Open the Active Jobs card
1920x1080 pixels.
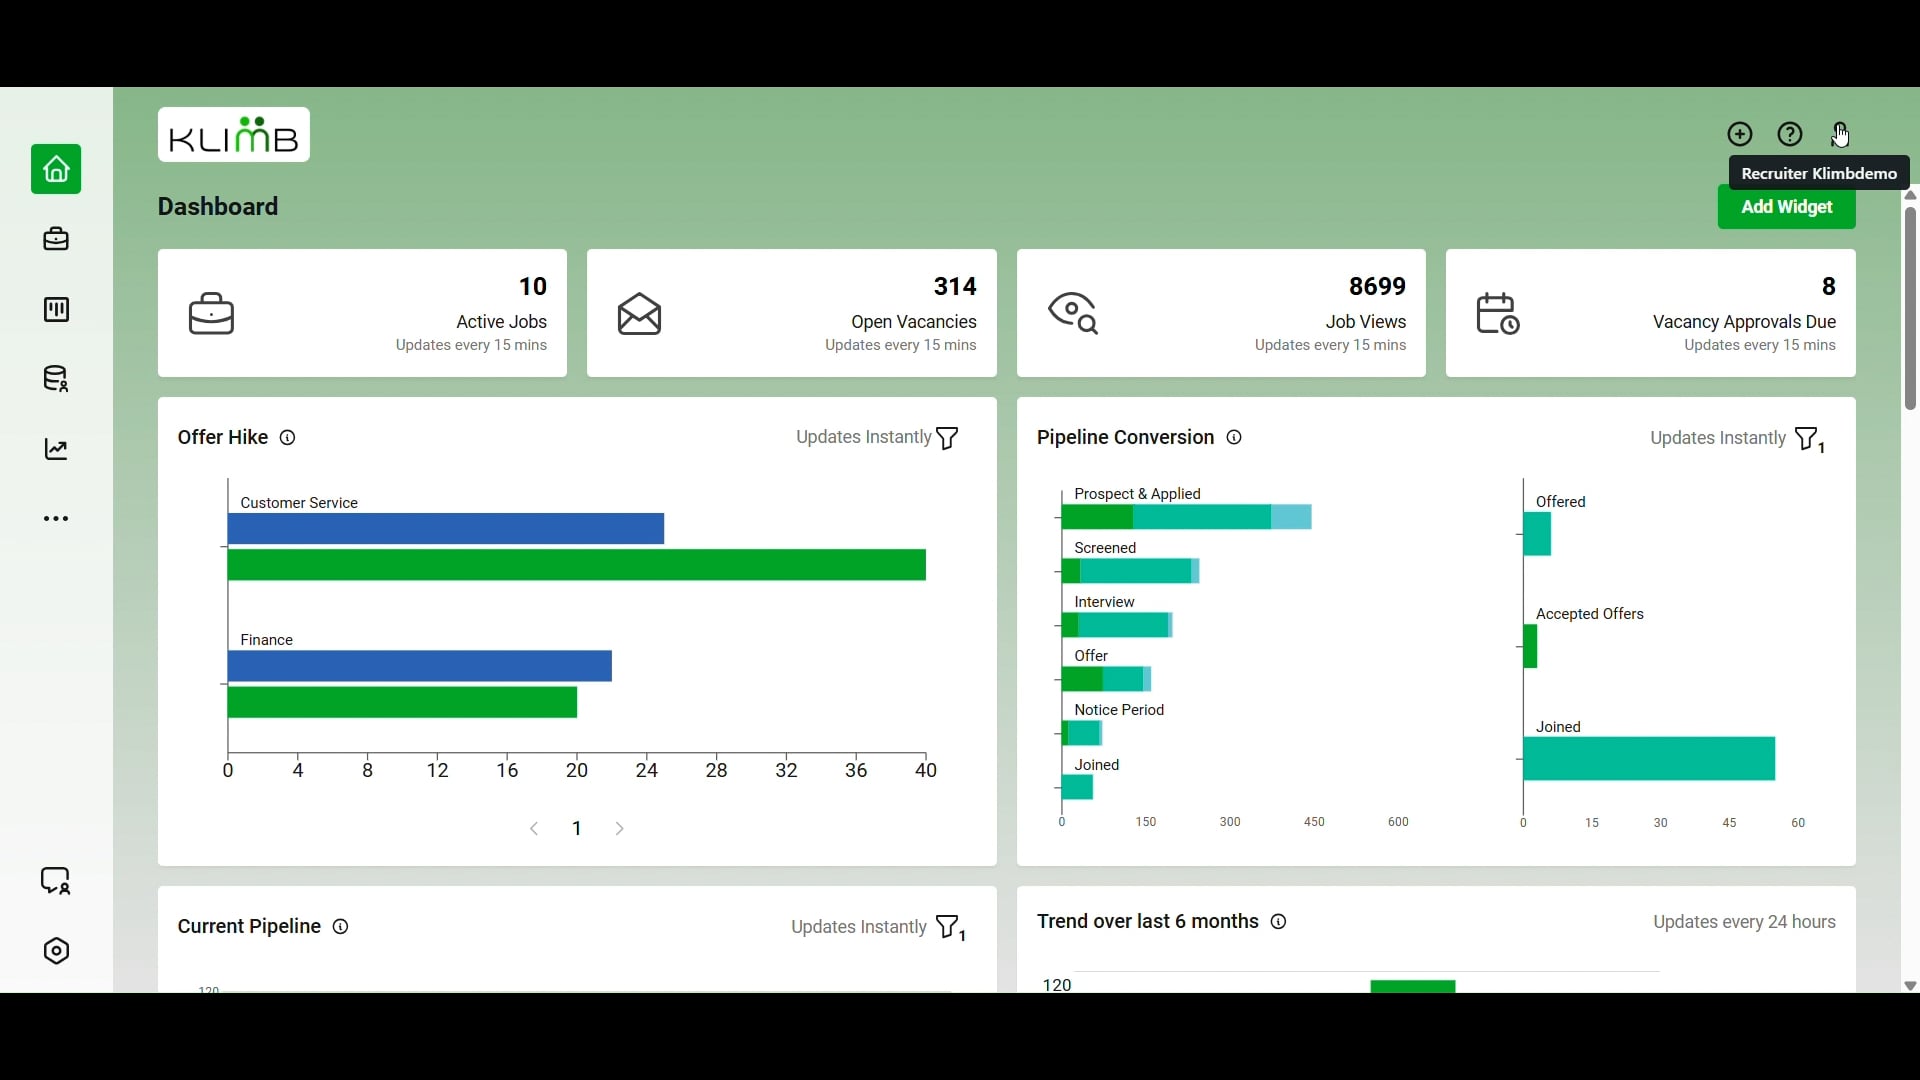tap(362, 313)
